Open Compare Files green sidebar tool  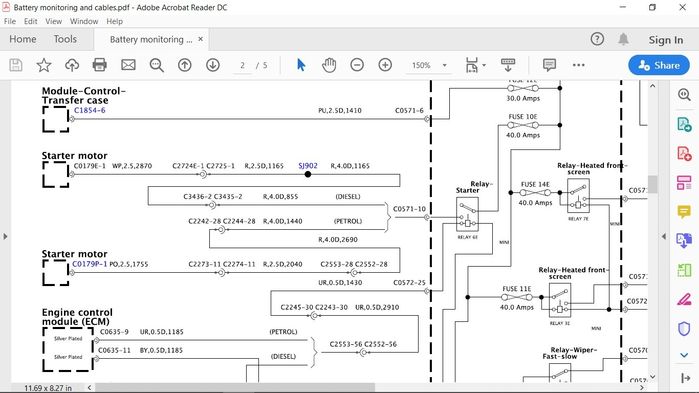click(x=684, y=270)
